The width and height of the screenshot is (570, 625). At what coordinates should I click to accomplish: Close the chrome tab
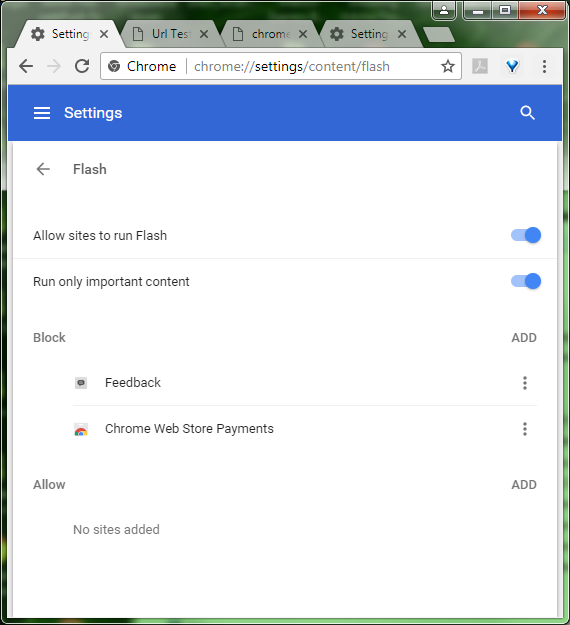(x=303, y=34)
